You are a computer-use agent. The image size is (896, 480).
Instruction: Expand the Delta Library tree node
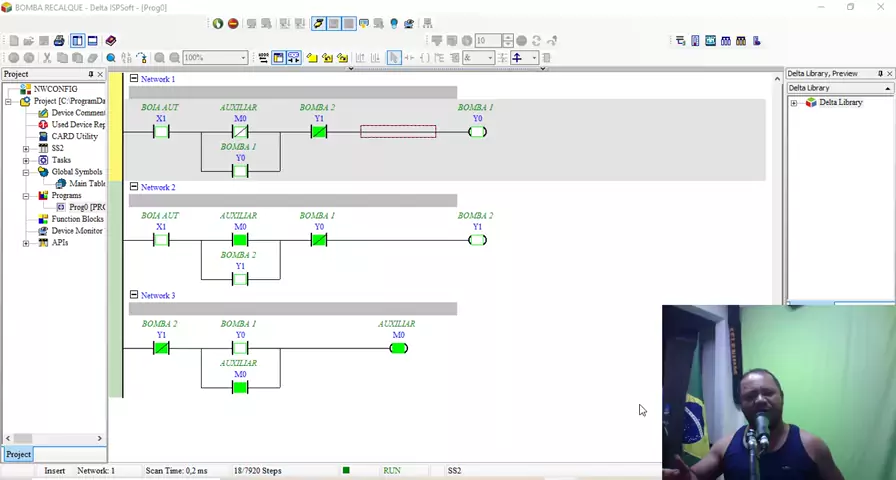pyautogui.click(x=794, y=103)
